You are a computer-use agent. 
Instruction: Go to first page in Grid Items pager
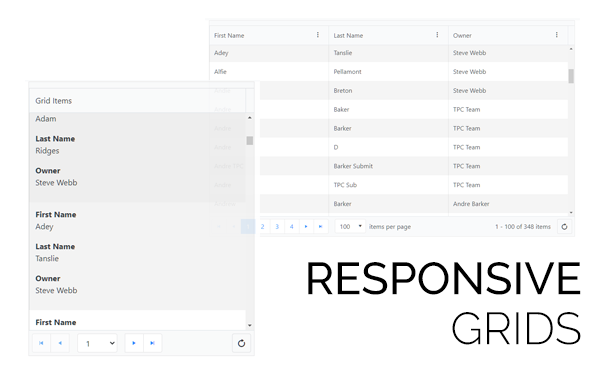pos(41,343)
